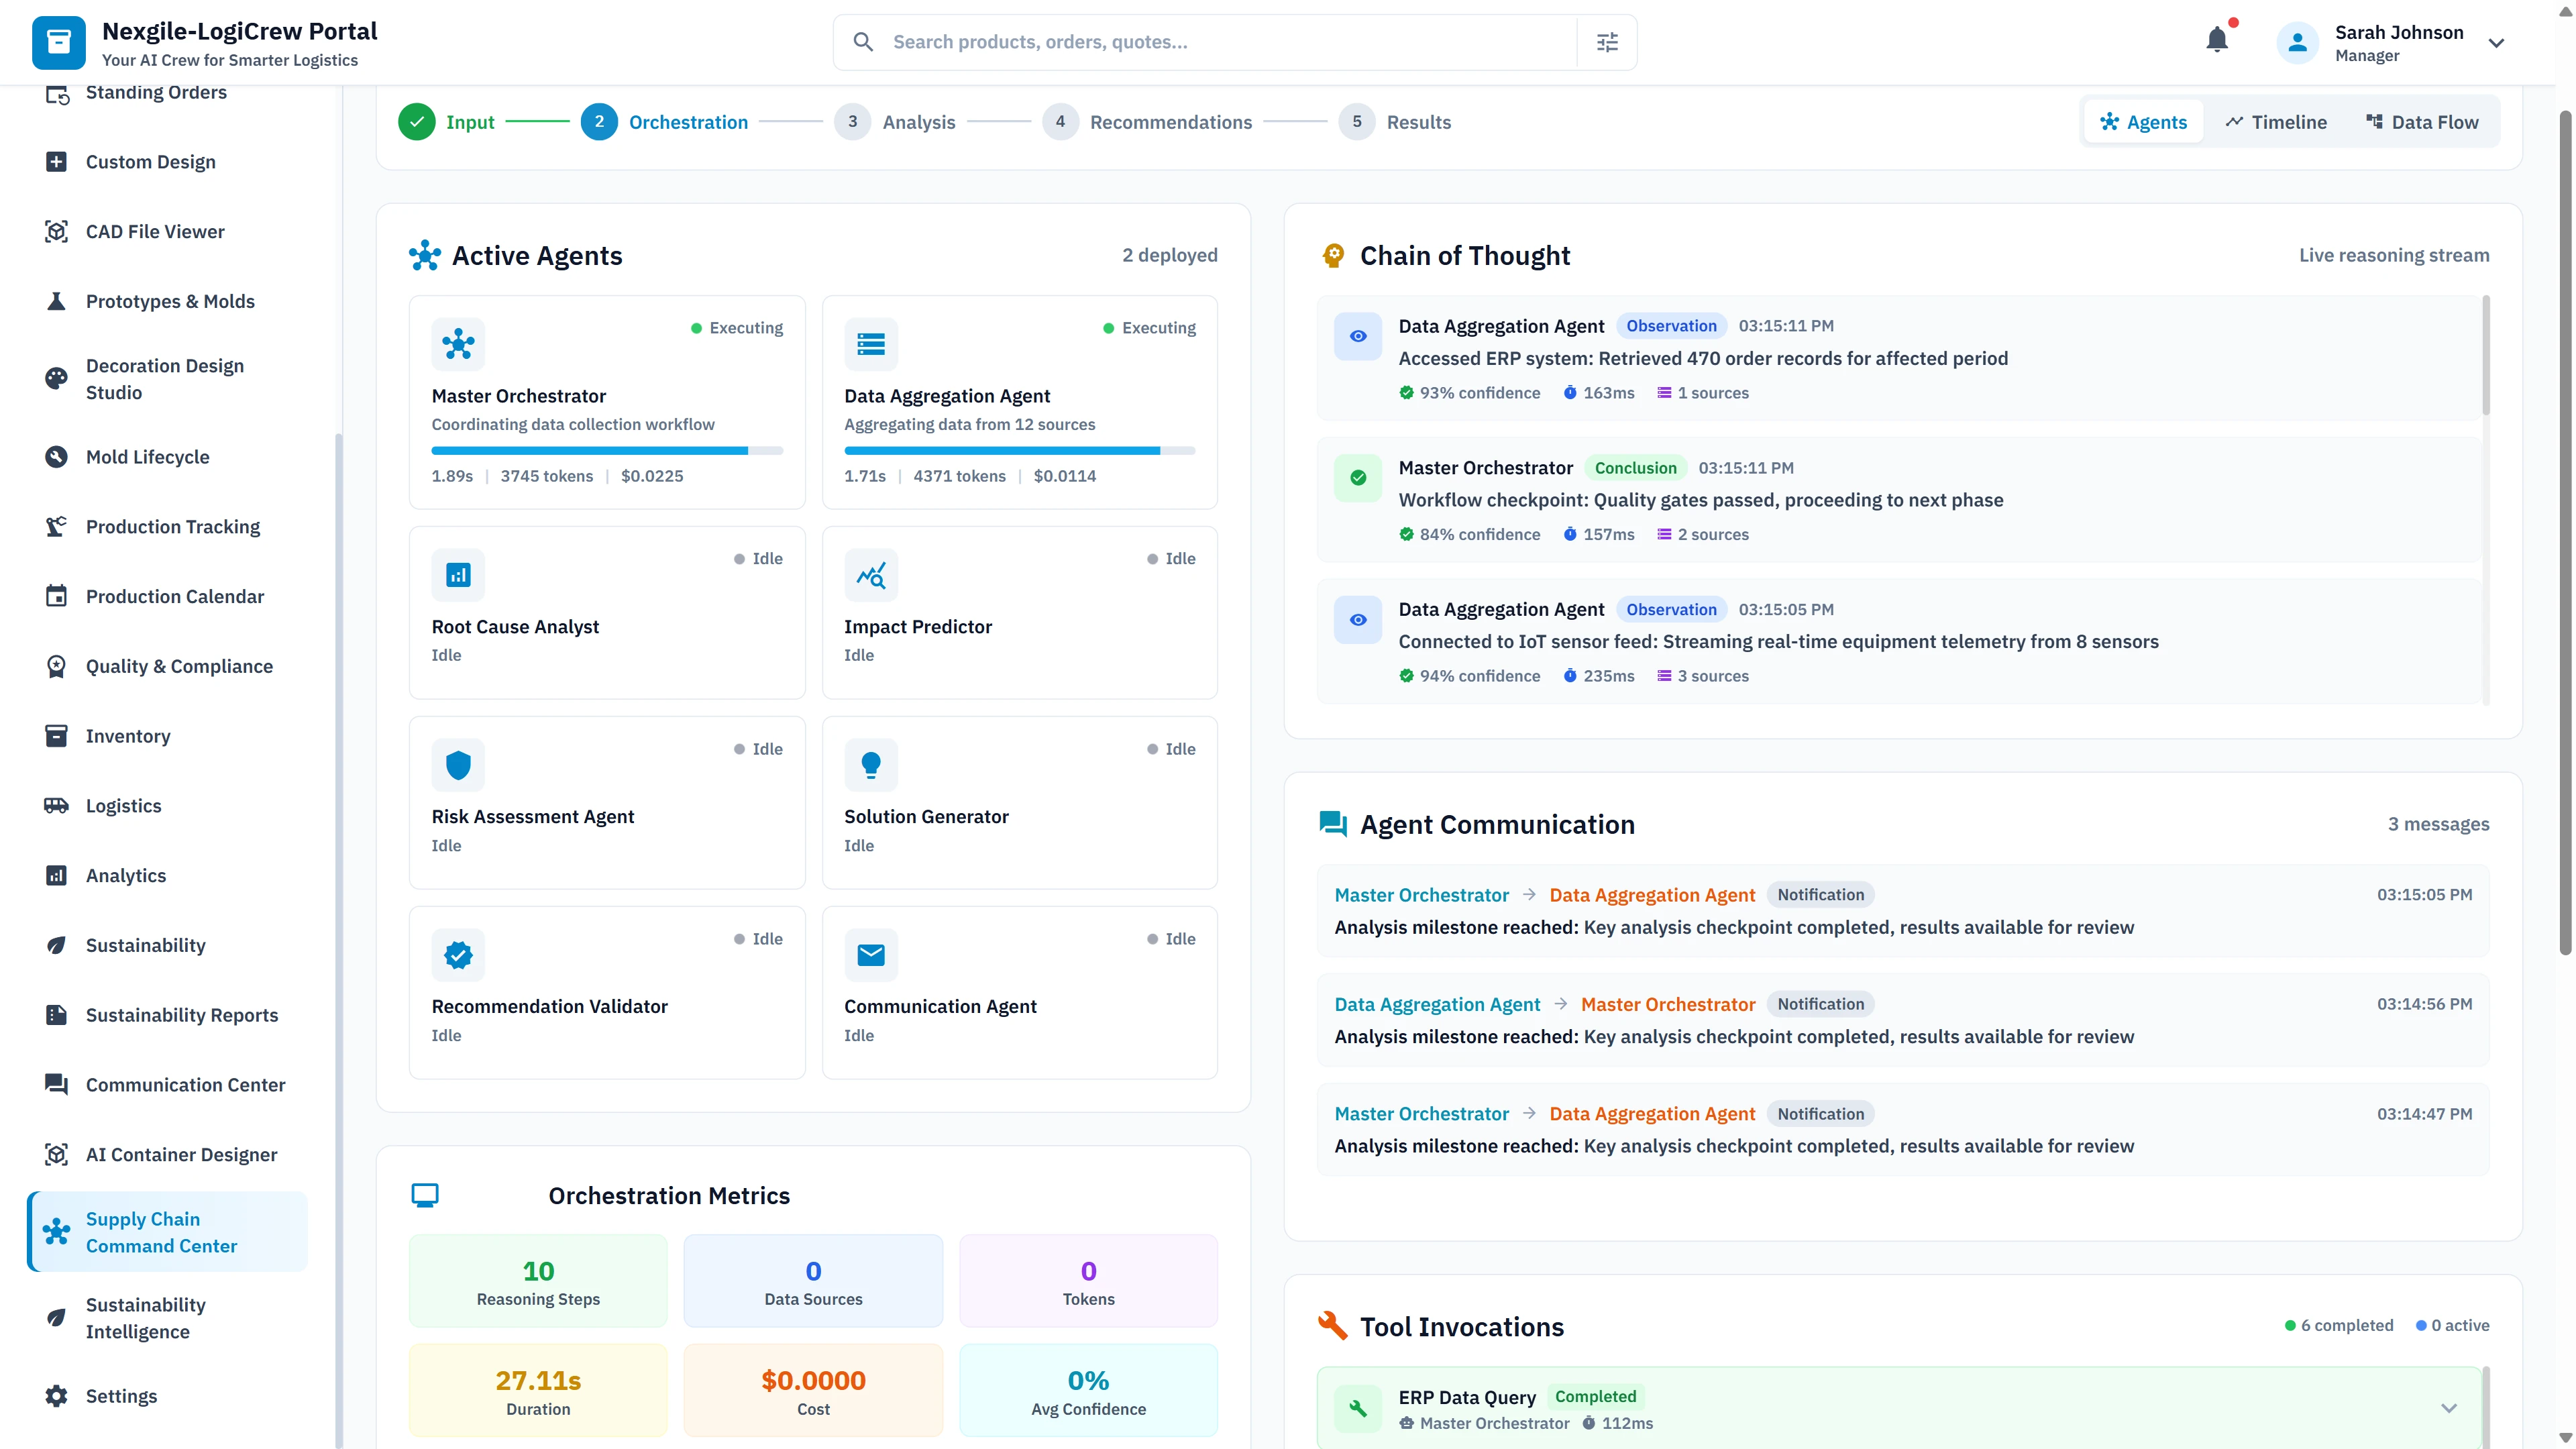Open the Orchestration step circle
This screenshot has height=1449, width=2576.
(599, 121)
